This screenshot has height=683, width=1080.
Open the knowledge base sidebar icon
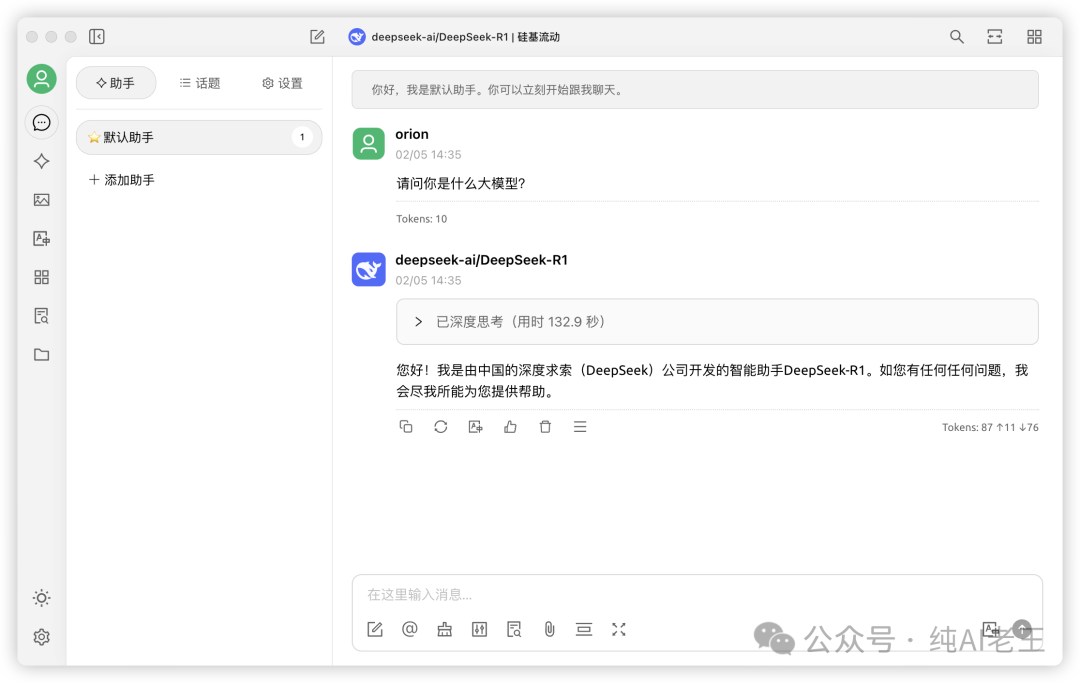(41, 315)
